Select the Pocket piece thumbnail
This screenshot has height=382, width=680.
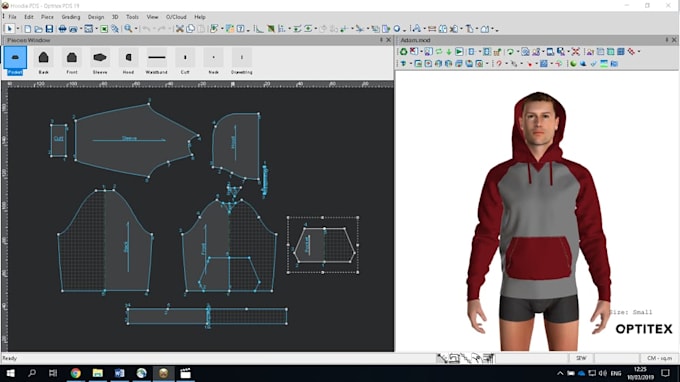point(15,60)
